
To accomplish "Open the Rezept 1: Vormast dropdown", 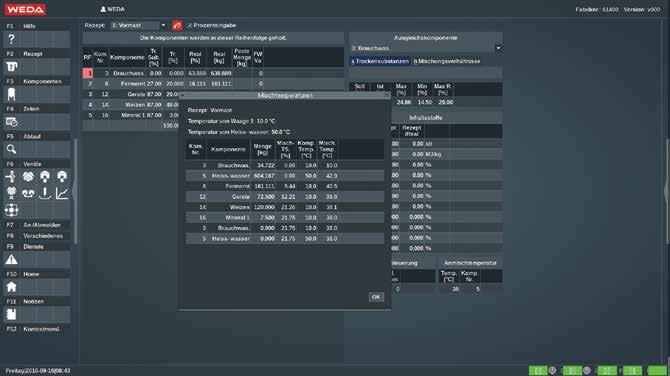I will (138, 26).
